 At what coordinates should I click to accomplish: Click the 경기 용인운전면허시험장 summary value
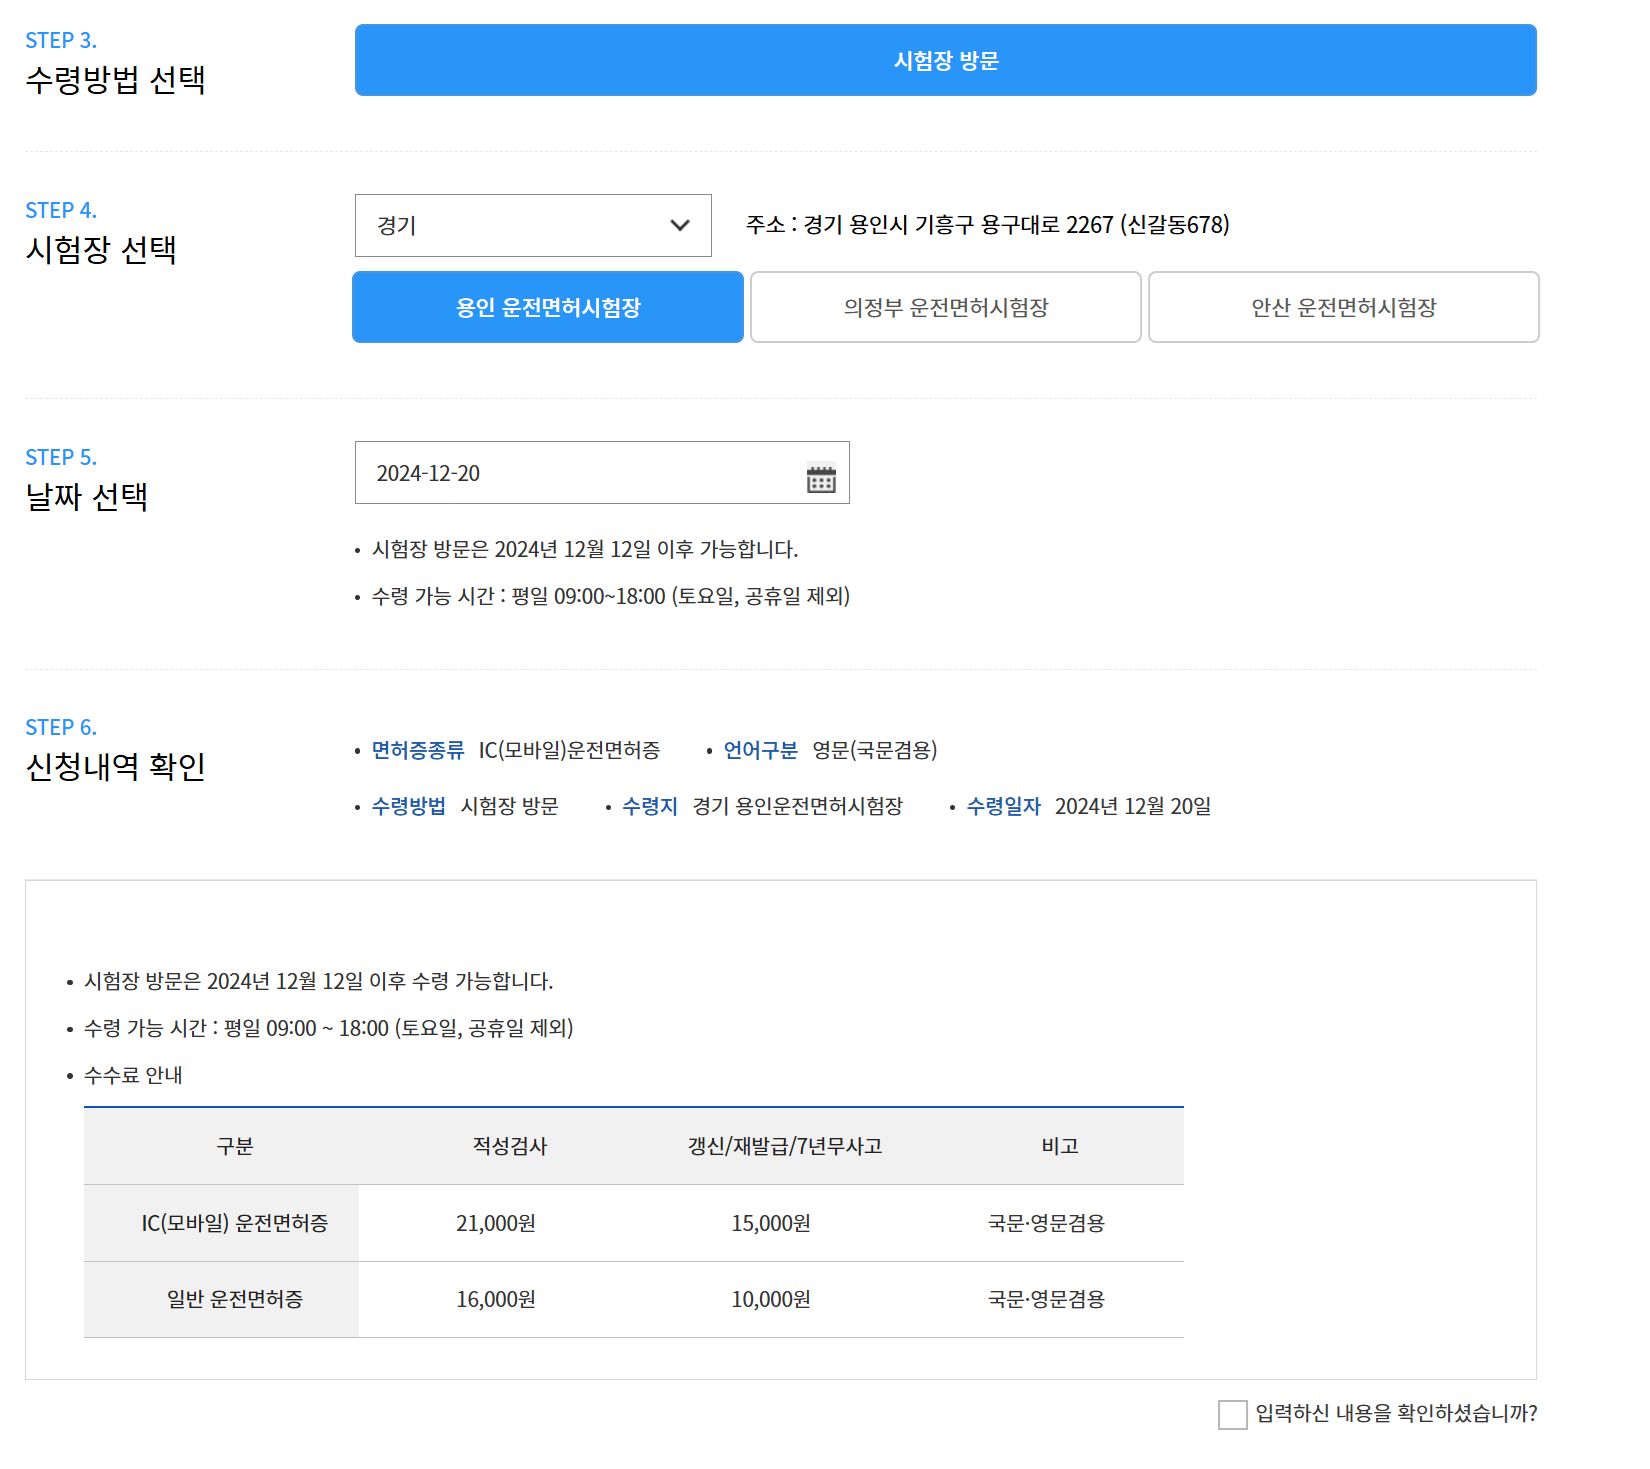pyautogui.click(x=798, y=806)
